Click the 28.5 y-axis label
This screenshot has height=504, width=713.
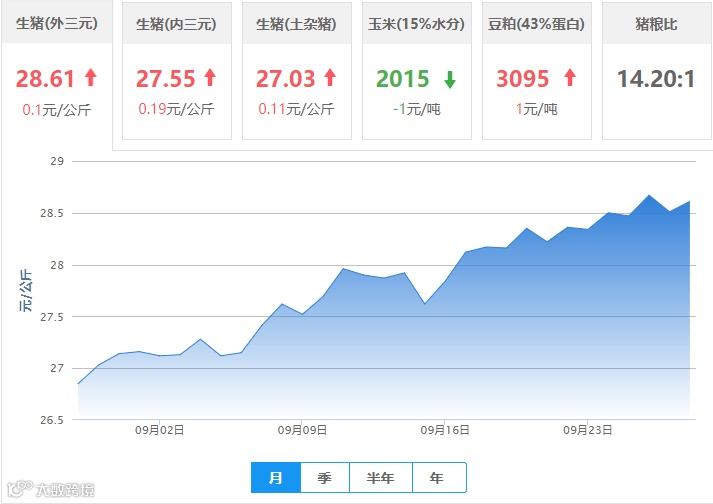click(52, 213)
